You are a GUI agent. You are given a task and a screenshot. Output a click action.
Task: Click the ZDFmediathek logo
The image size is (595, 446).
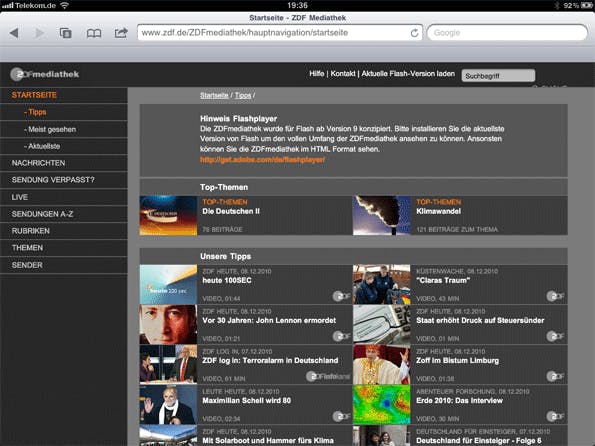point(45,74)
